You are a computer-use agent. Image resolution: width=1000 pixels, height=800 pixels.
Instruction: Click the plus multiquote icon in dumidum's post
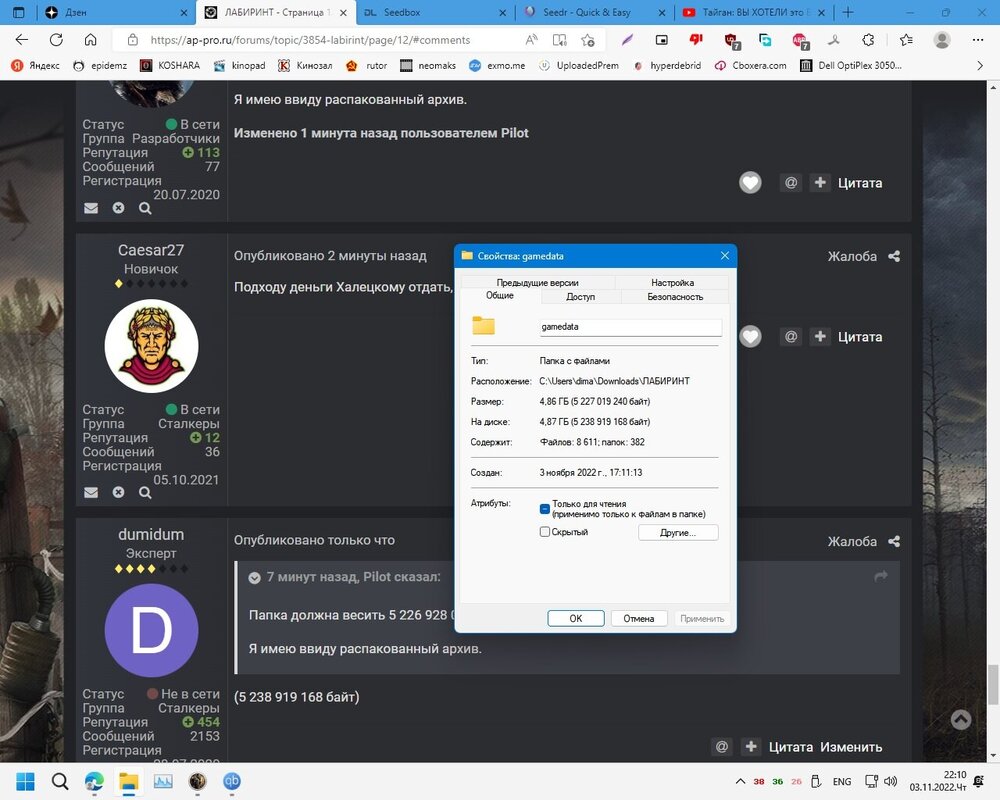[751, 747]
